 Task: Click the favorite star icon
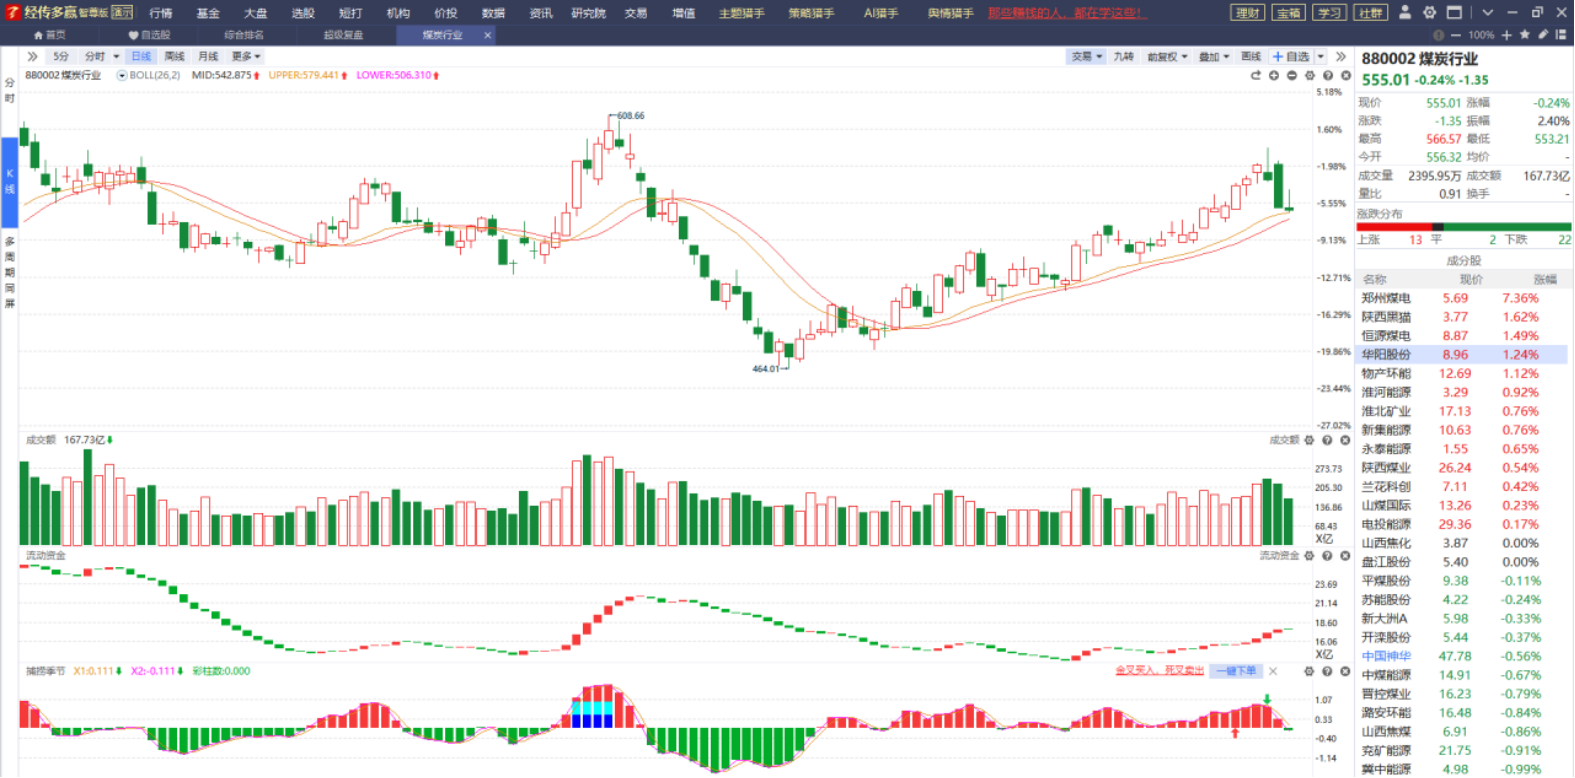[1525, 35]
